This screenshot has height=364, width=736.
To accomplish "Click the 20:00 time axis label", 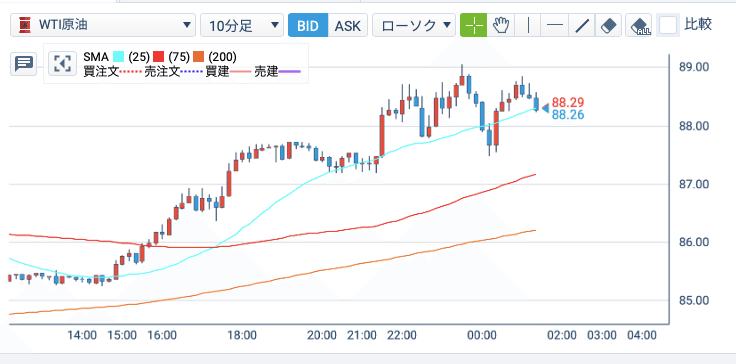I will [x=322, y=335].
